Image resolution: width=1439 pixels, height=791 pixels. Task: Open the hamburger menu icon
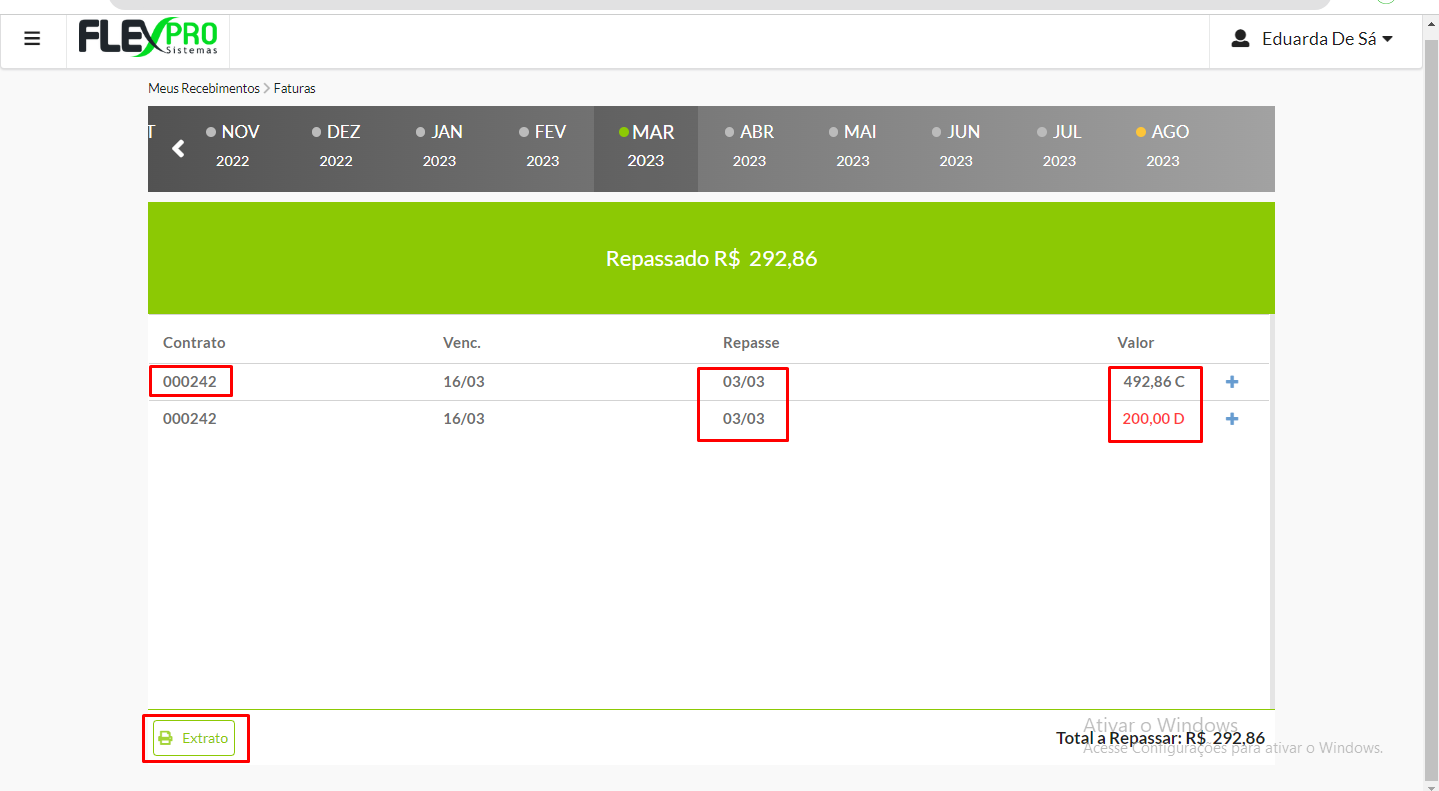click(32, 39)
